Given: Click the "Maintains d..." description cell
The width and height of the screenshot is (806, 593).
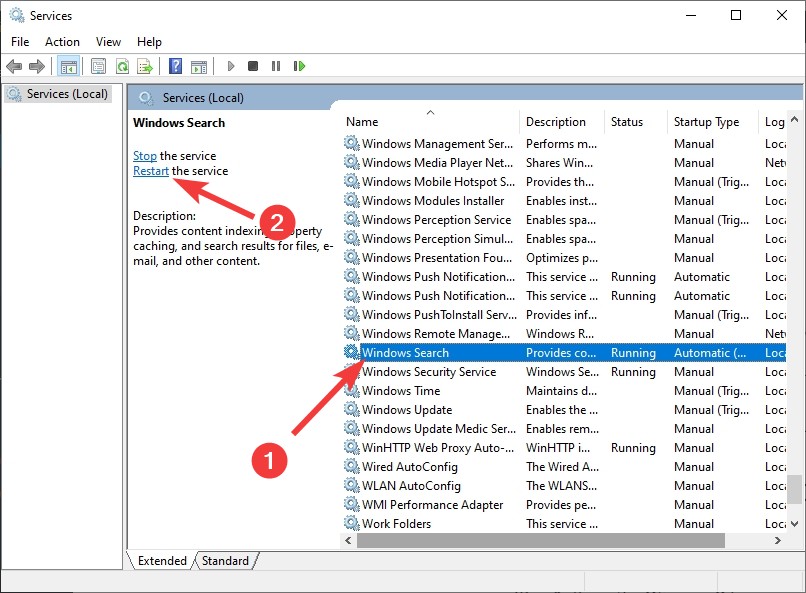Looking at the screenshot, I should click(x=561, y=391).
